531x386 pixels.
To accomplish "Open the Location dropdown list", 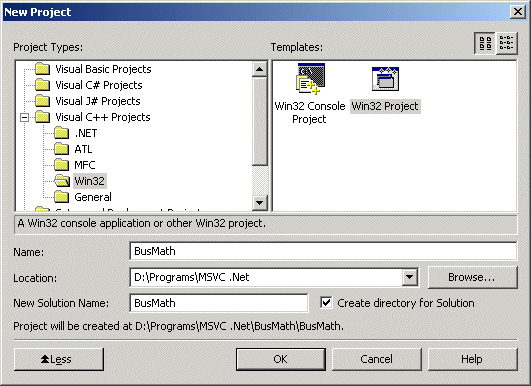I will pos(409,277).
